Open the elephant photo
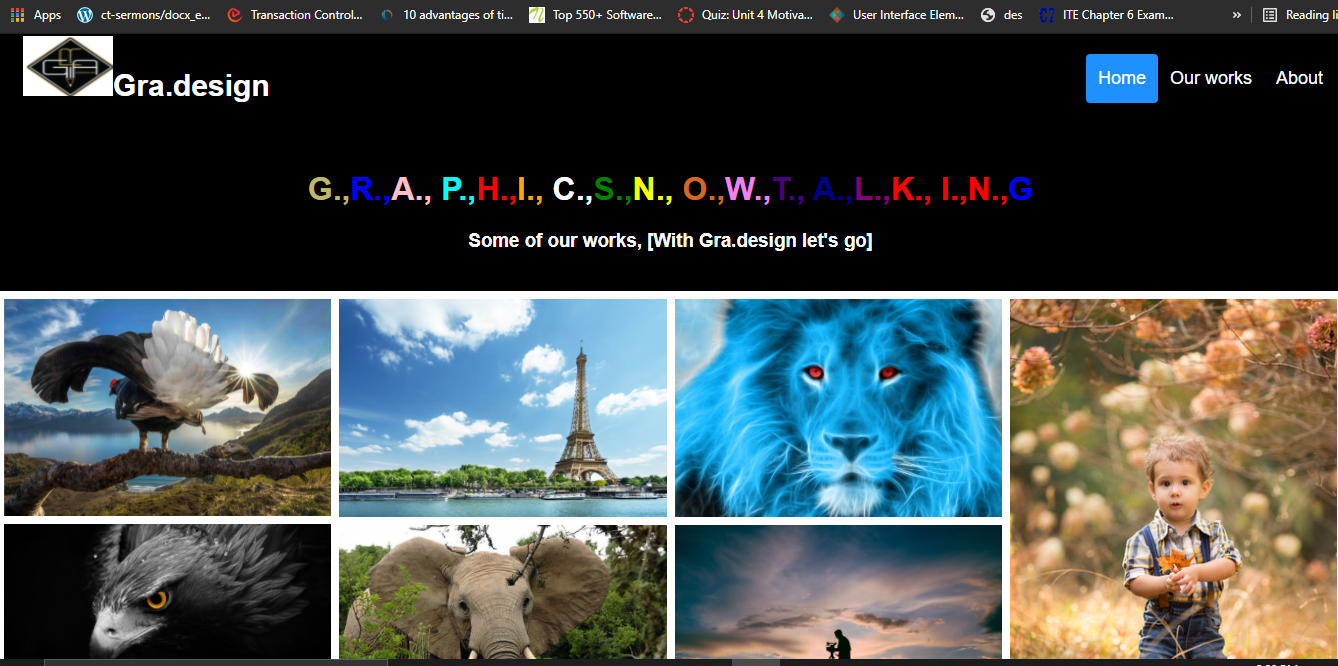The image size is (1338, 666). click(x=503, y=592)
